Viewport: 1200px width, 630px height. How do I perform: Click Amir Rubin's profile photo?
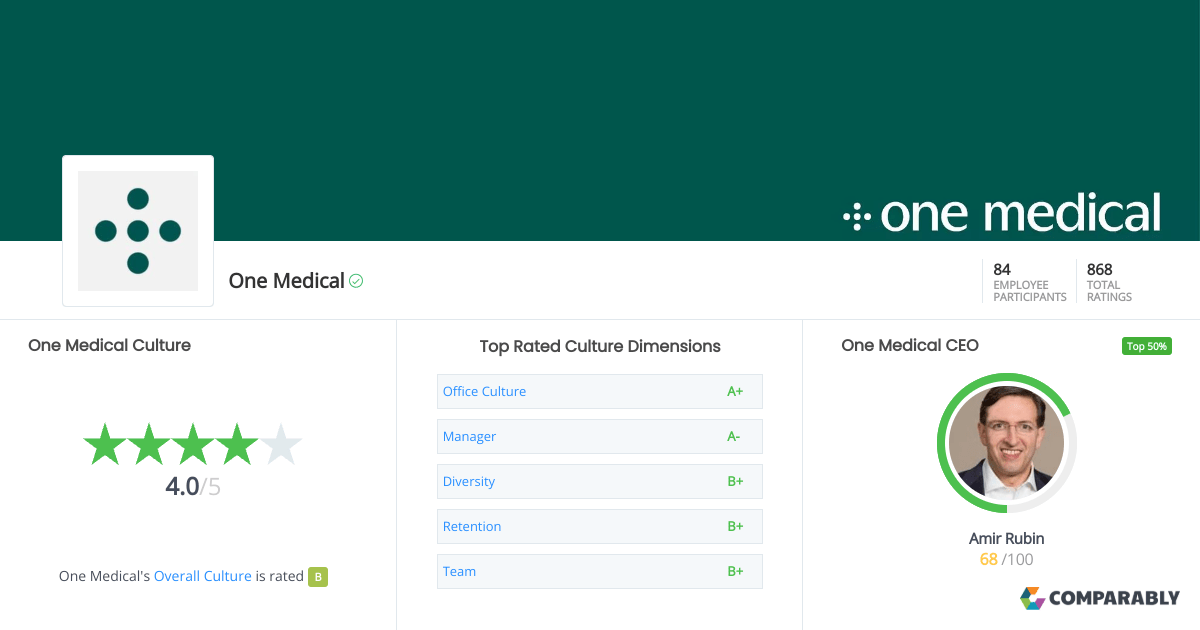1006,443
